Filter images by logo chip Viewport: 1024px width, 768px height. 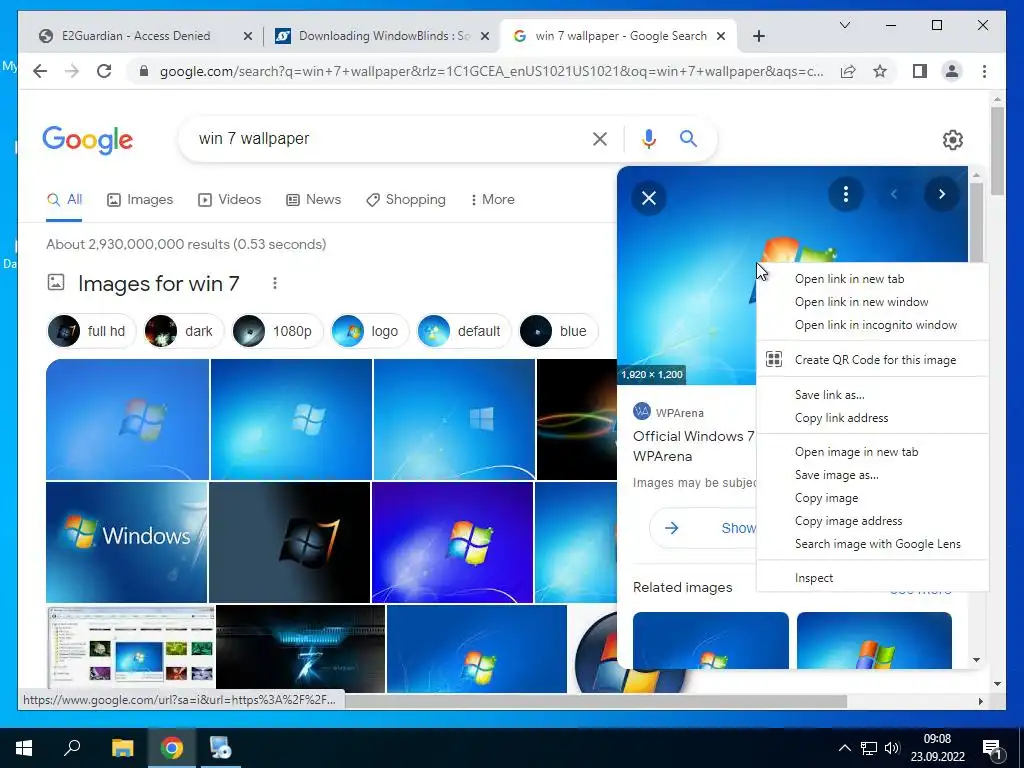(x=370, y=331)
